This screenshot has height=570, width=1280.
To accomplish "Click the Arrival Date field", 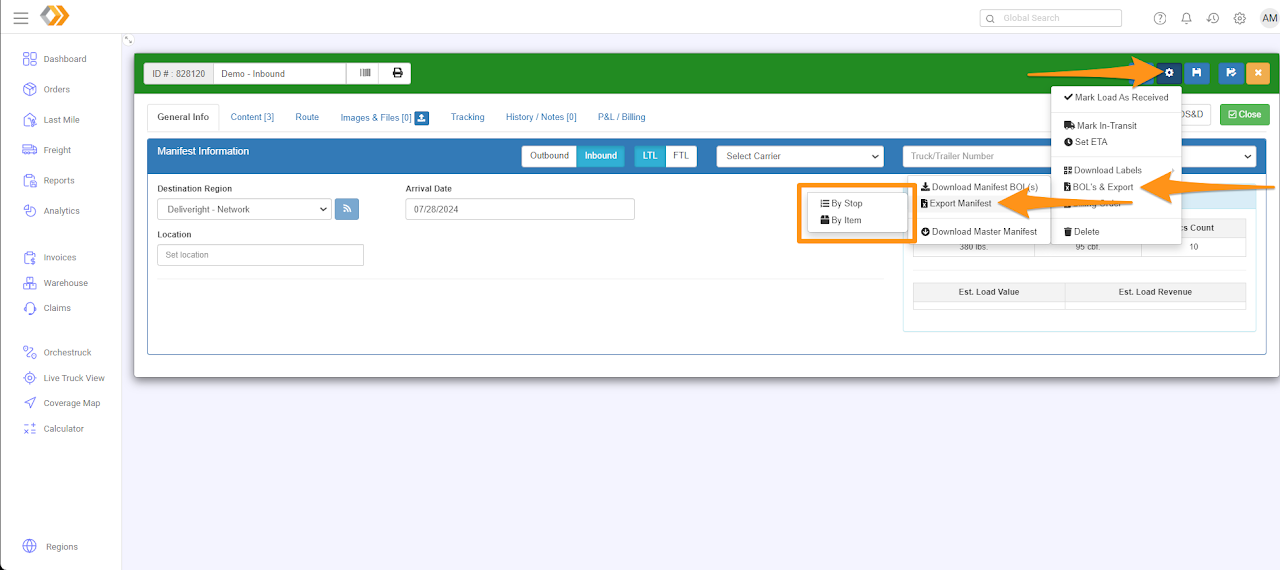I will click(520, 209).
